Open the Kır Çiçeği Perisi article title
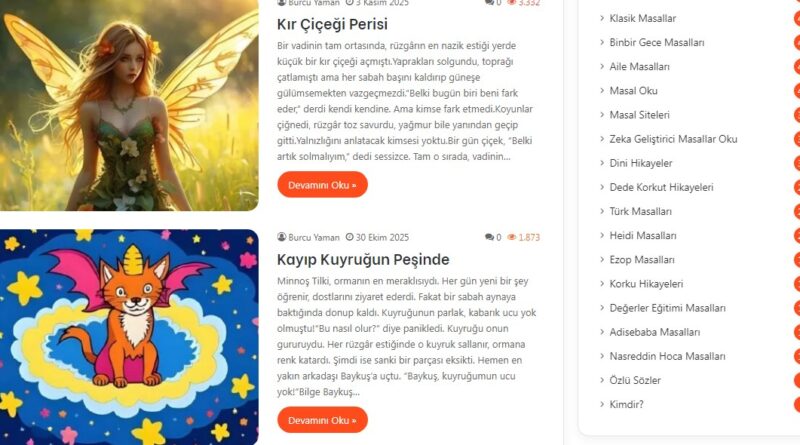 tap(332, 24)
